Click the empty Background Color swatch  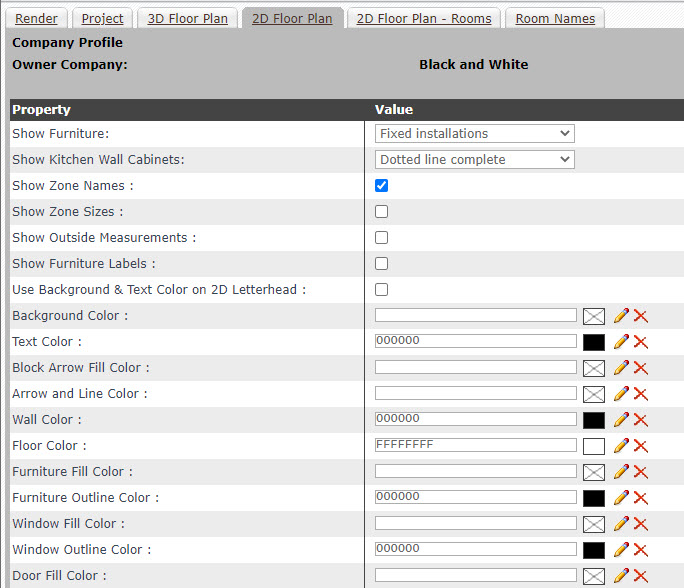[x=594, y=316]
